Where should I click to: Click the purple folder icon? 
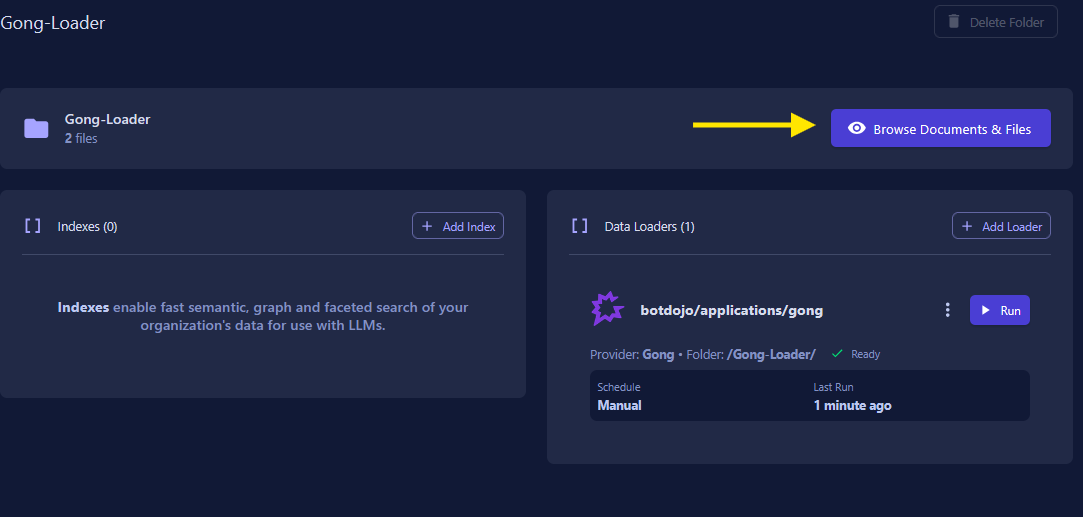[37, 128]
